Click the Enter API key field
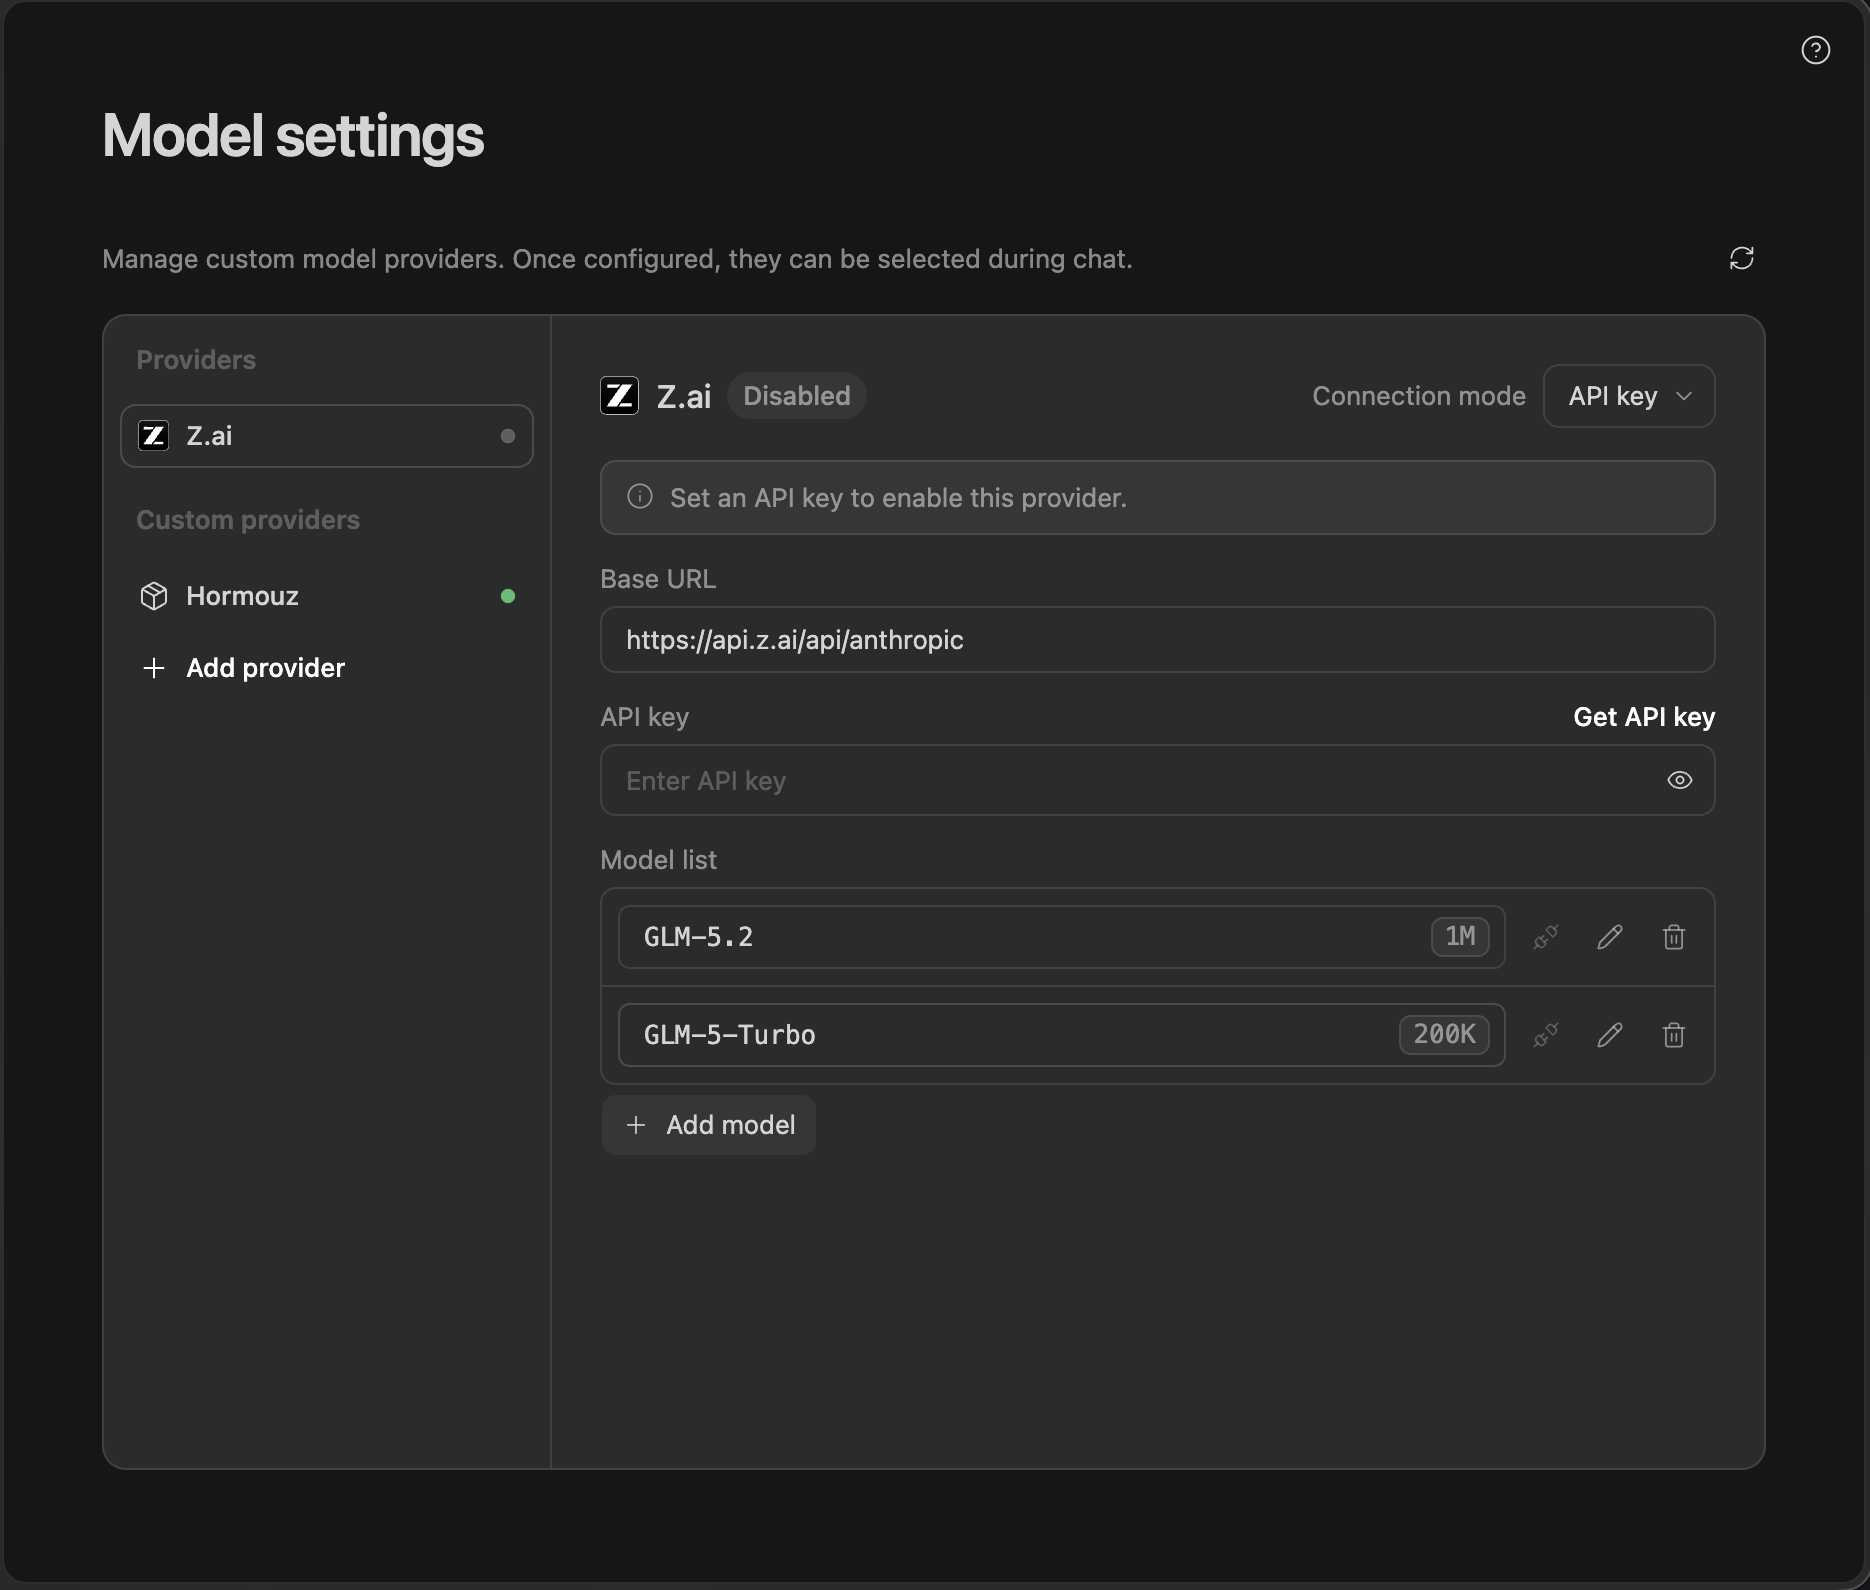The image size is (1870, 1590). click(1158, 780)
